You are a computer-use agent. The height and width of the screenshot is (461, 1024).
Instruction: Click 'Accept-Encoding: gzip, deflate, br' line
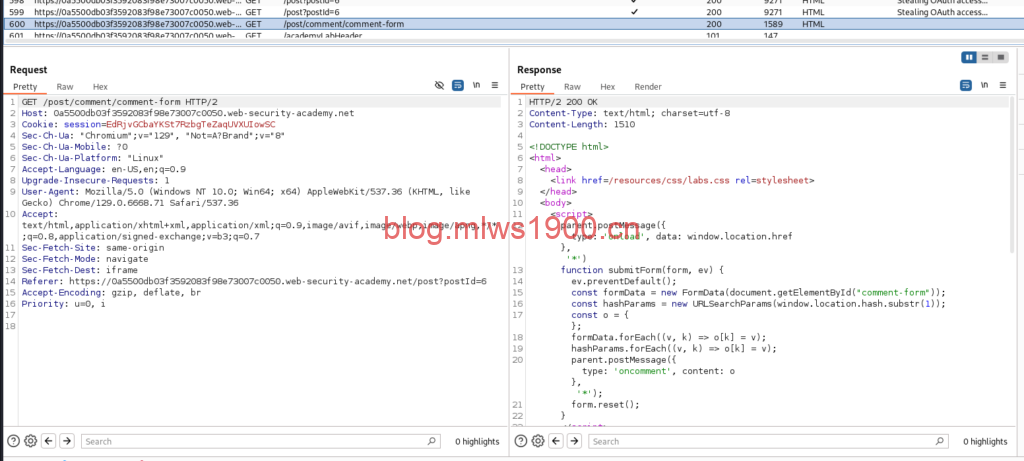click(x=111, y=293)
